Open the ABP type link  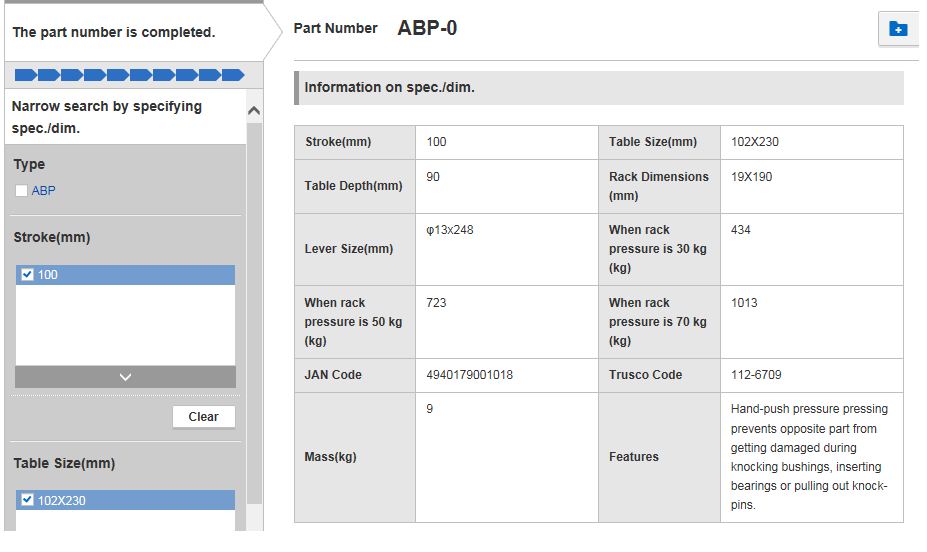44,190
